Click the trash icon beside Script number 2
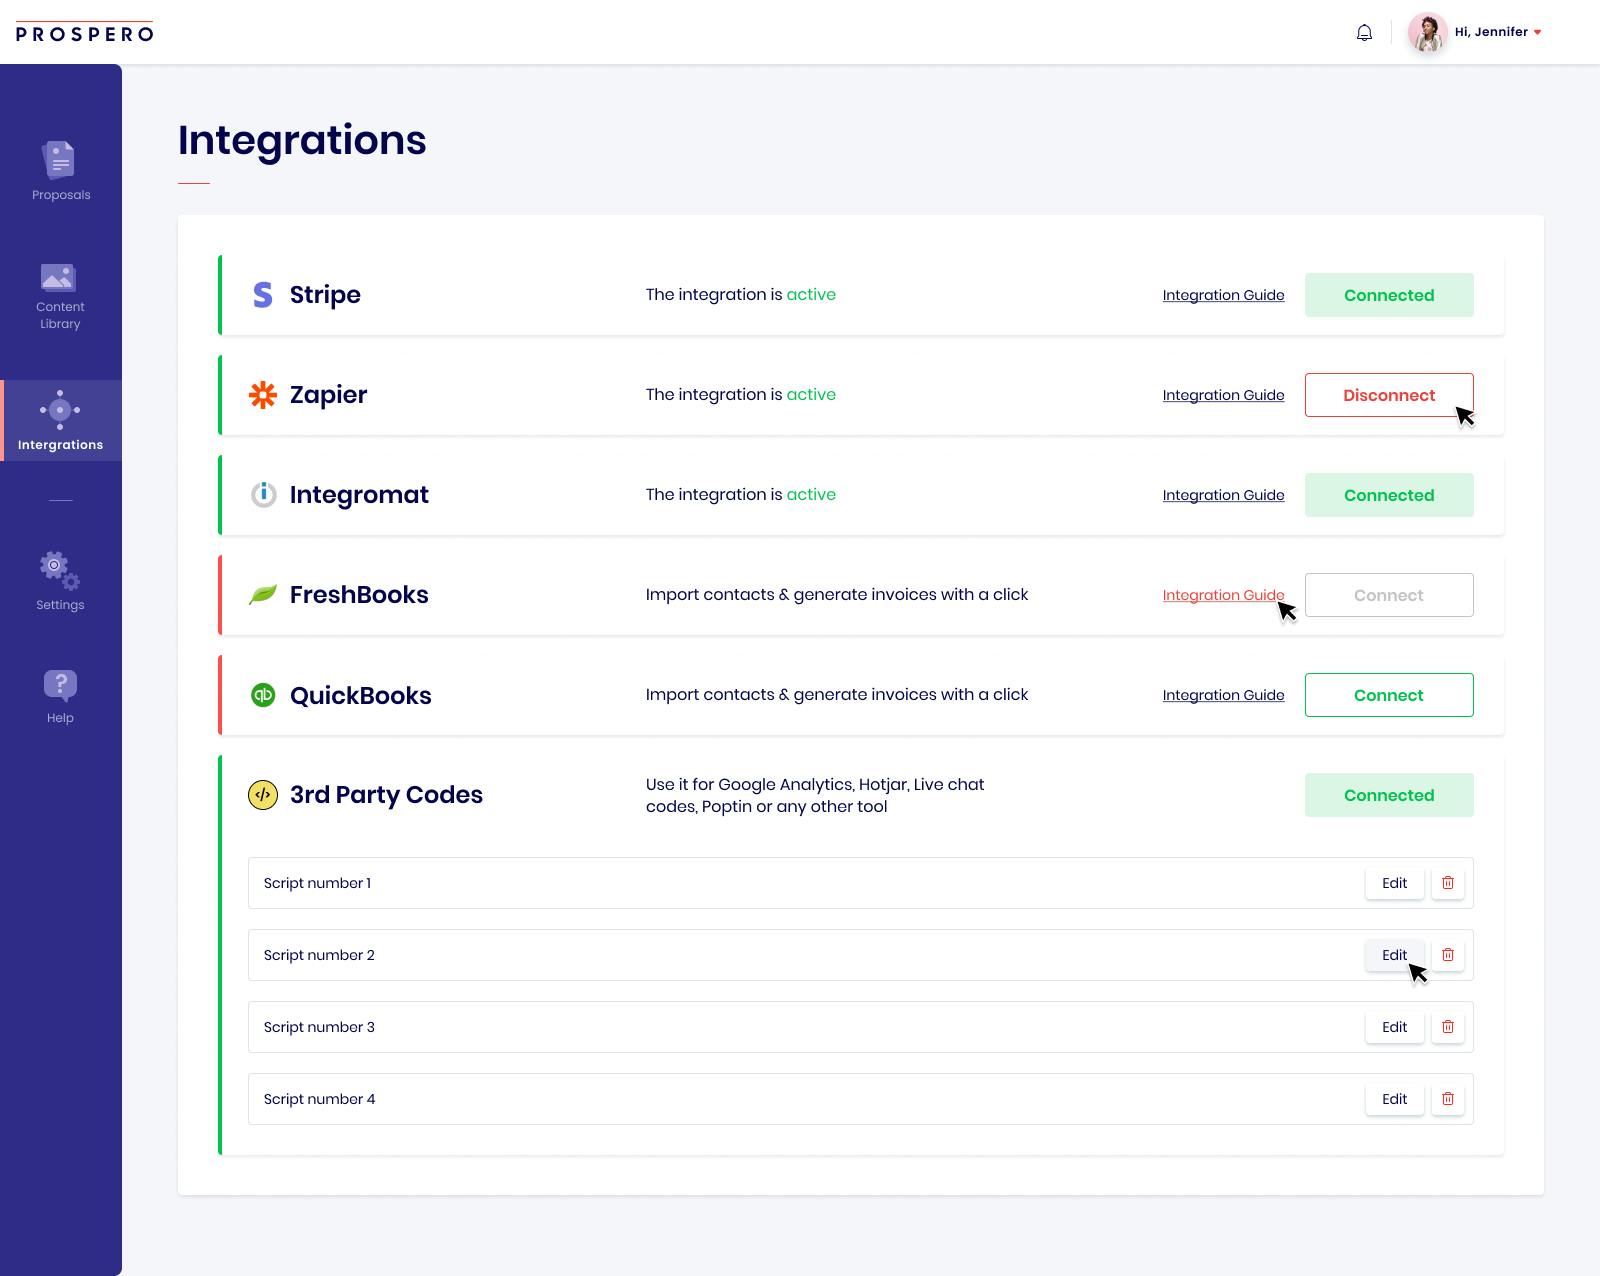The width and height of the screenshot is (1600, 1276). 1448,955
